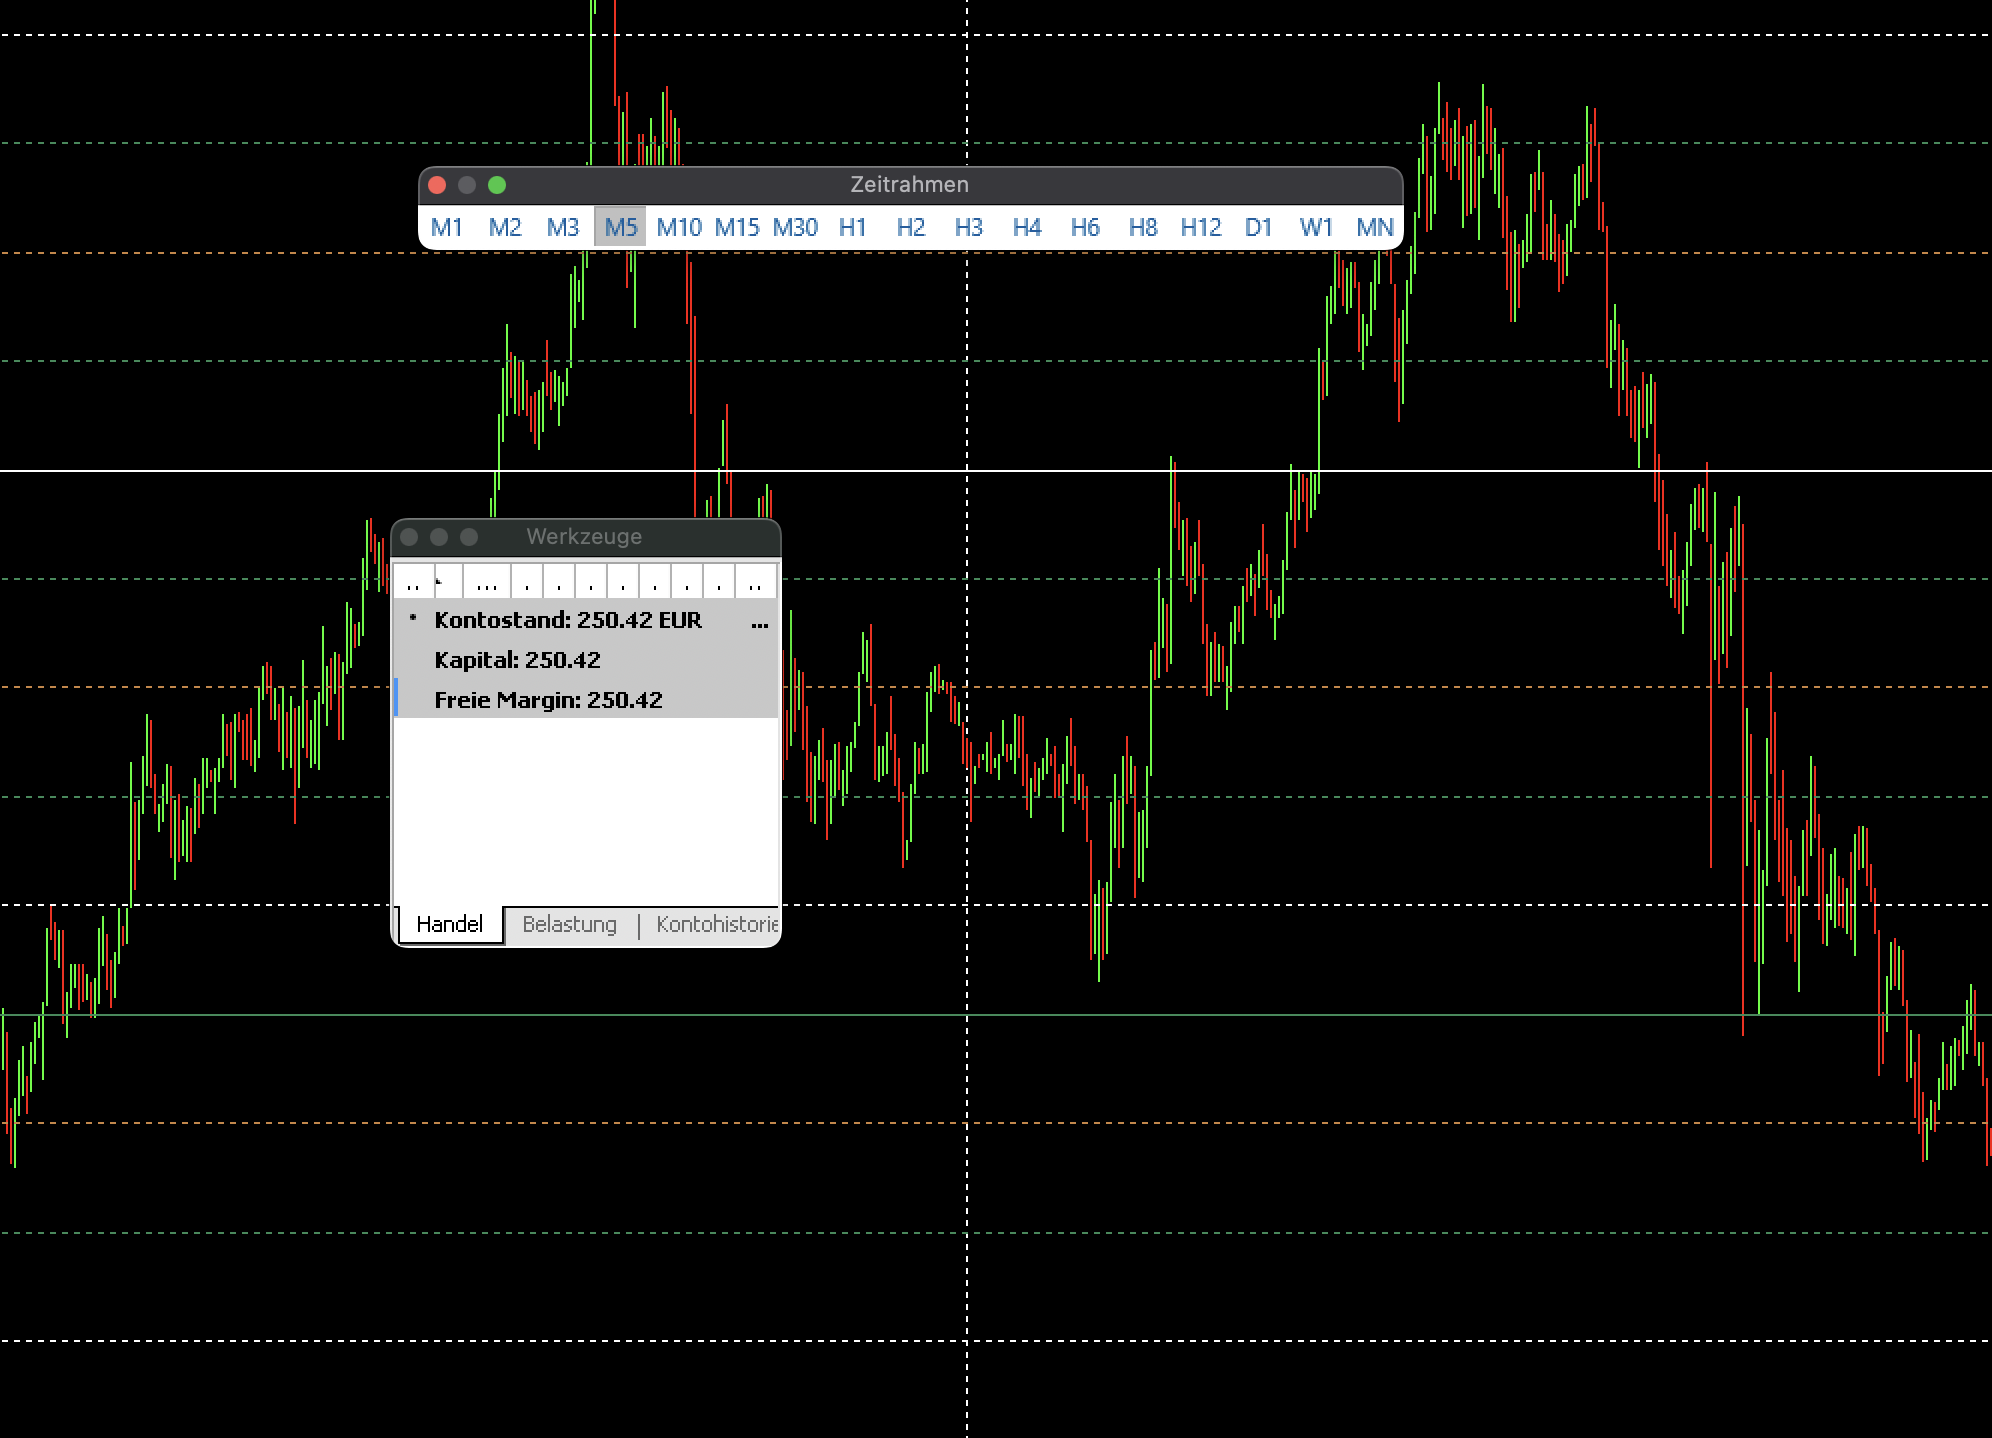This screenshot has width=1992, height=1438.
Task: Set chart period to H8
Action: coord(1143,227)
